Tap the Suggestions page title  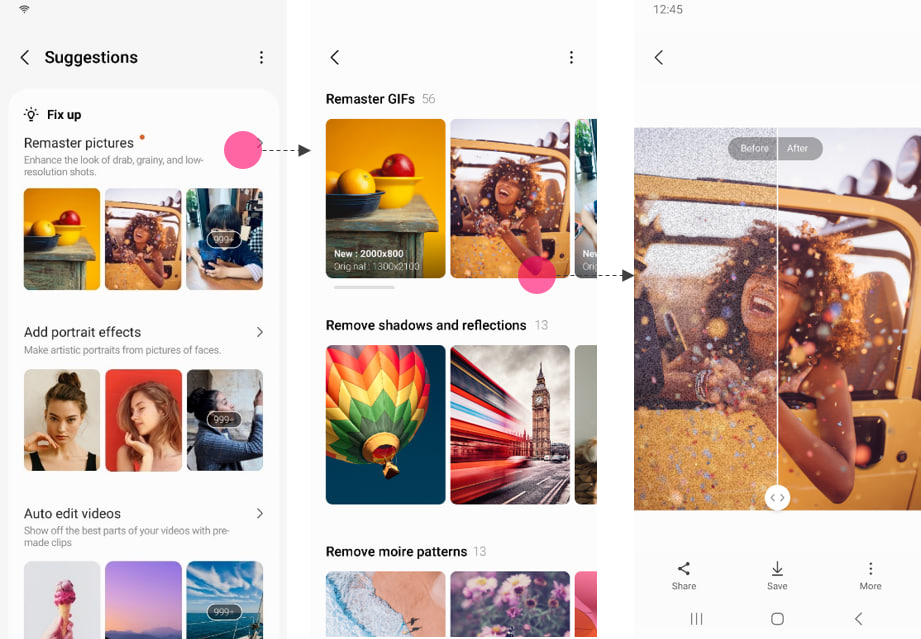point(91,57)
